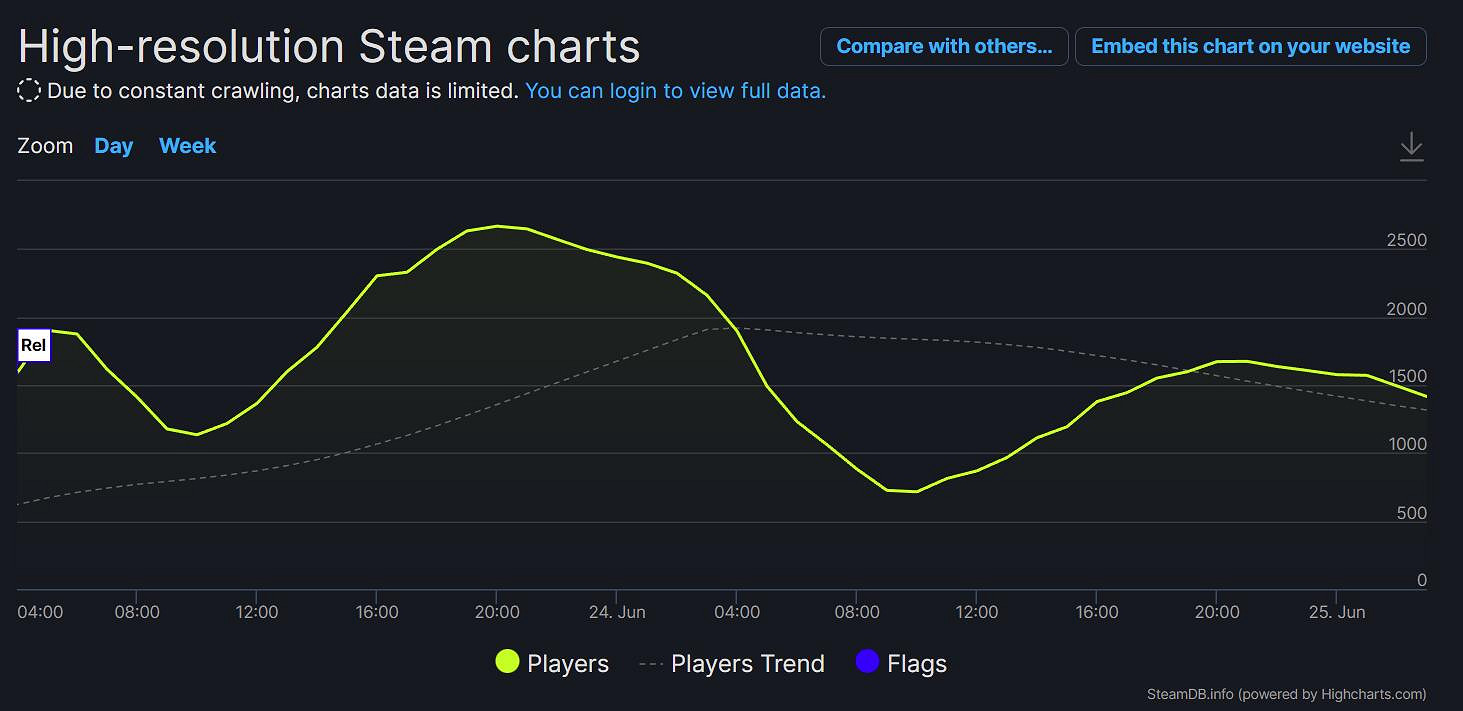Click the Compare with others button
This screenshot has width=1463, height=711.
pyautogui.click(x=943, y=47)
